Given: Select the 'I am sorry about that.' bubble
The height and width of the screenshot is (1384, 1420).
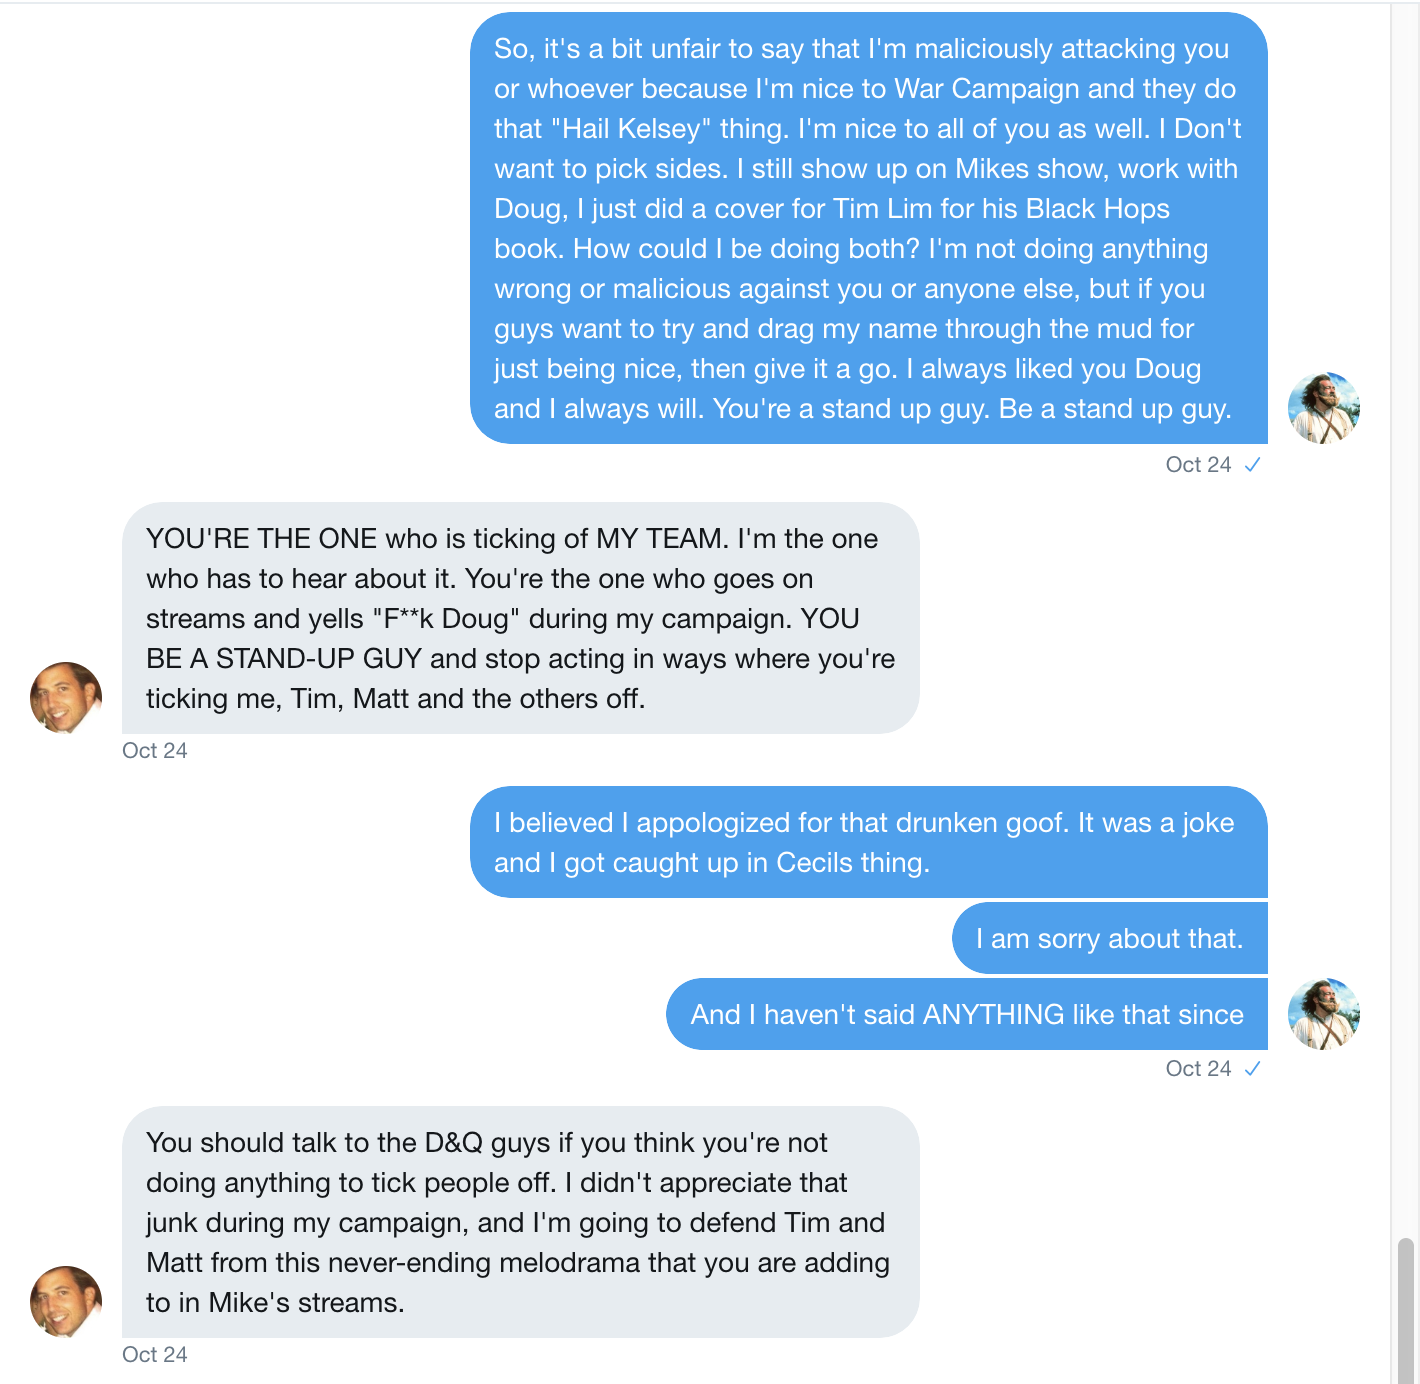Looking at the screenshot, I should [1110, 938].
